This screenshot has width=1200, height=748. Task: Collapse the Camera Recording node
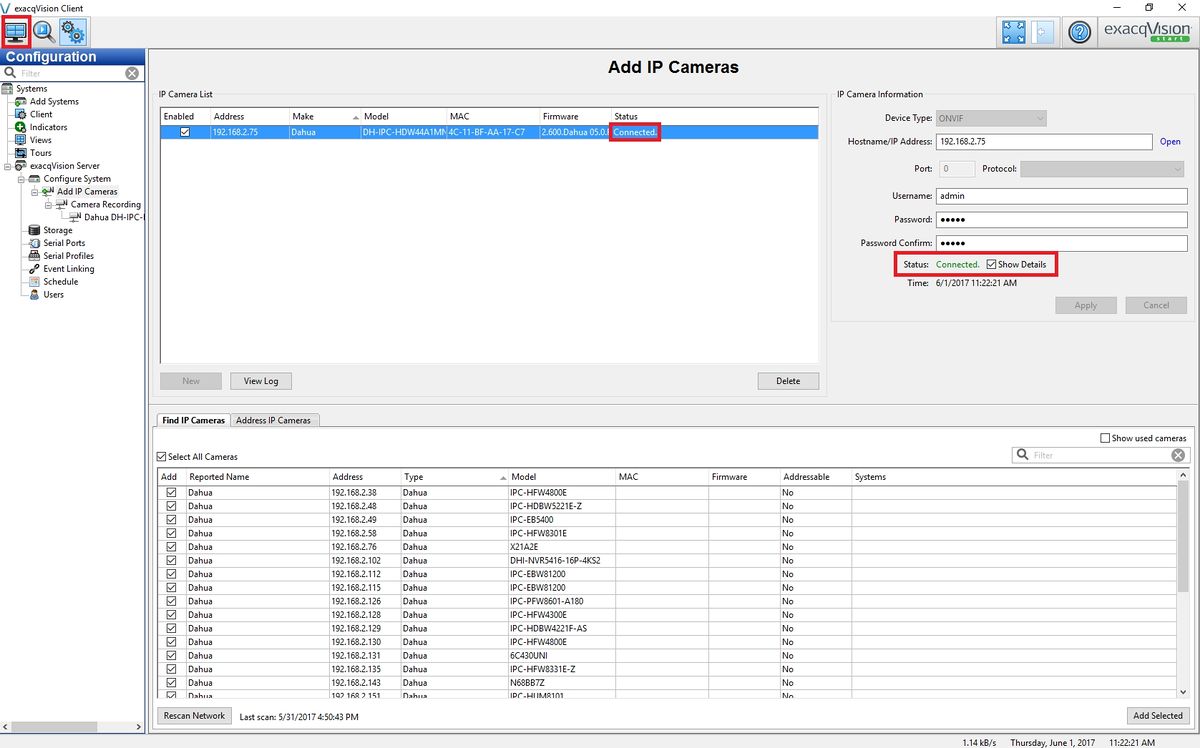(47, 205)
